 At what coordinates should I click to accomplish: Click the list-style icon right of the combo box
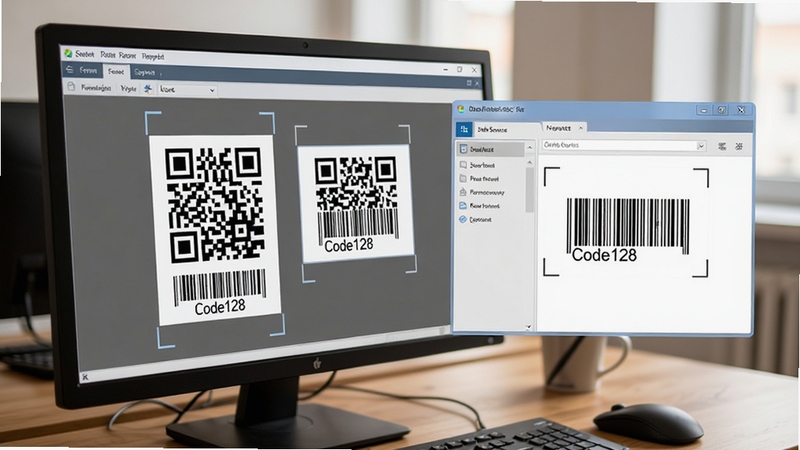tap(722, 146)
